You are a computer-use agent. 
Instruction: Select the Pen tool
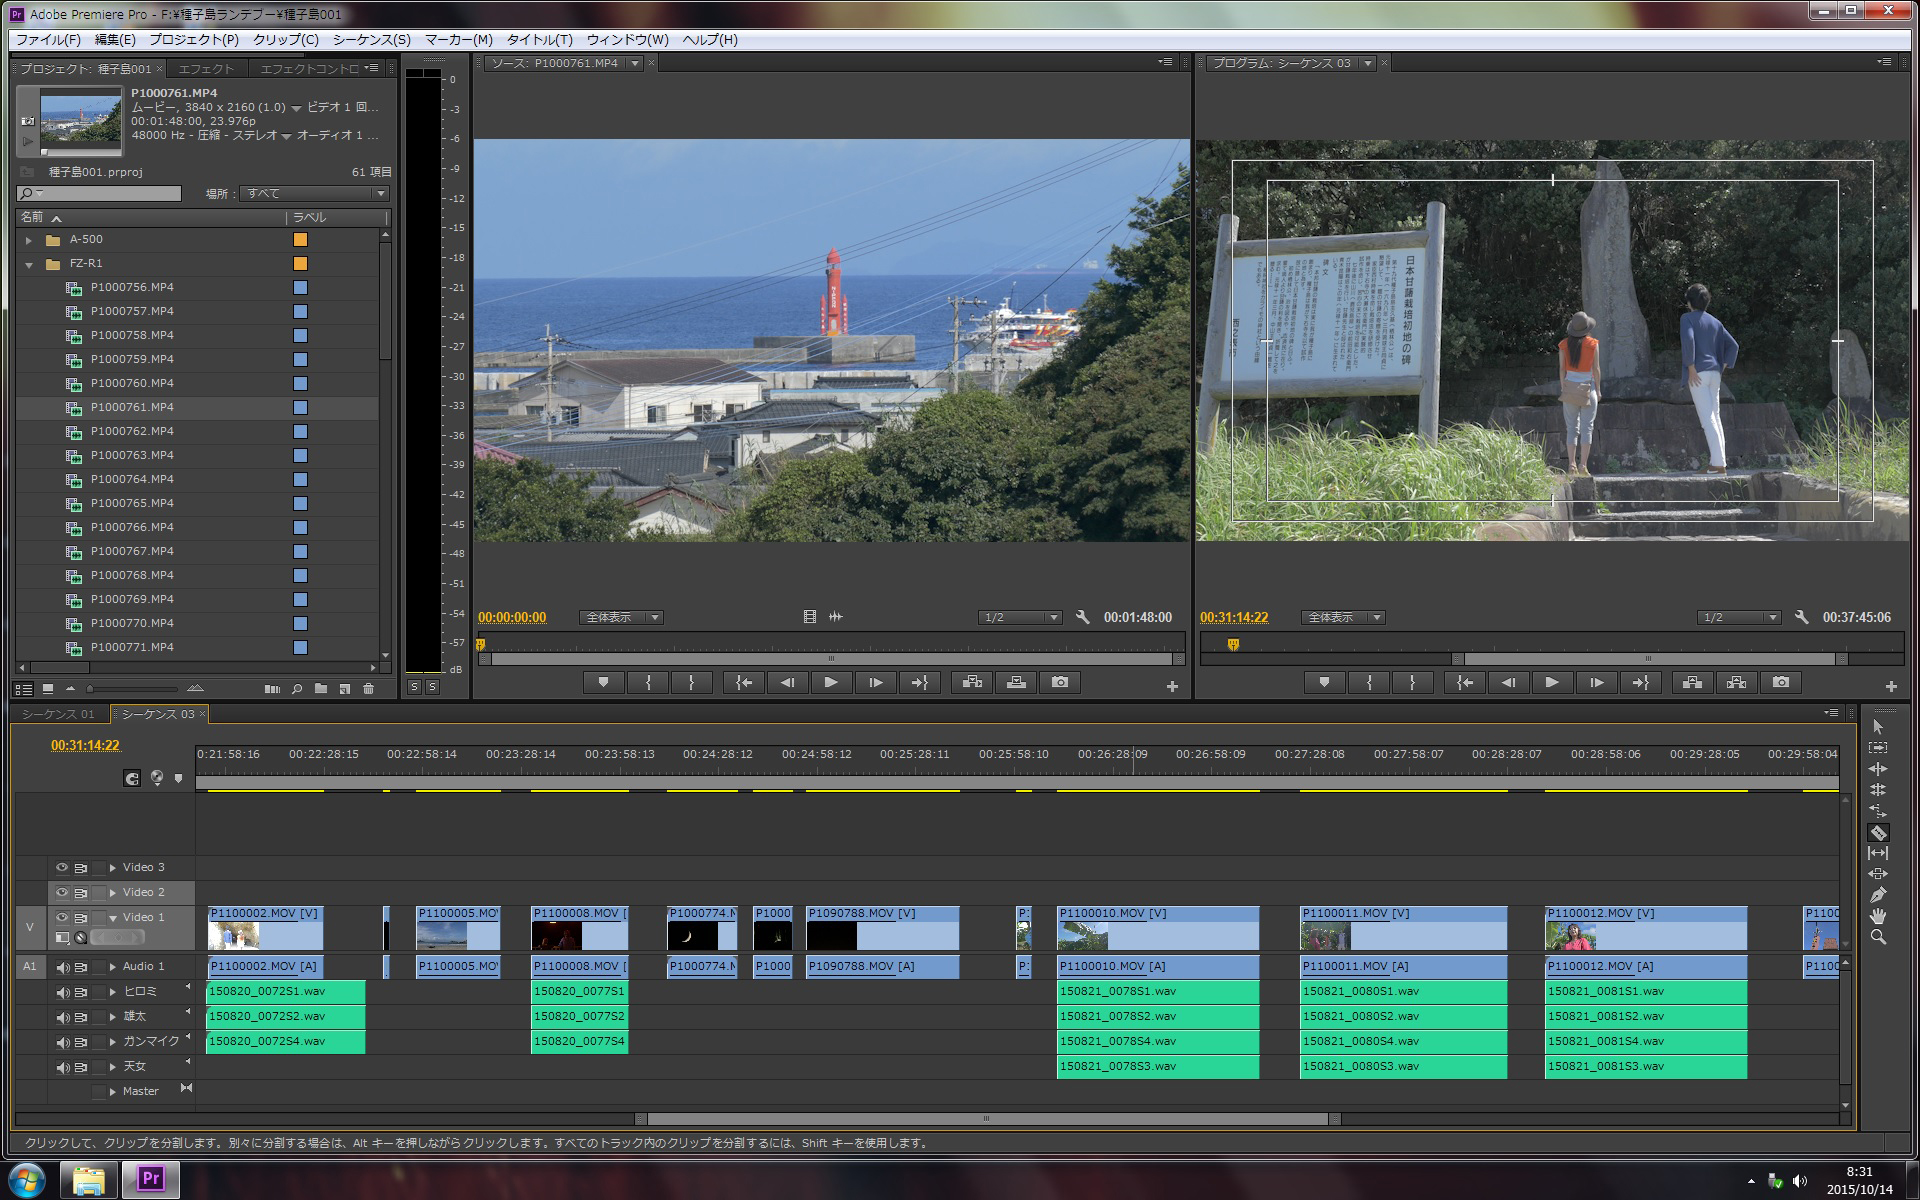click(1878, 895)
